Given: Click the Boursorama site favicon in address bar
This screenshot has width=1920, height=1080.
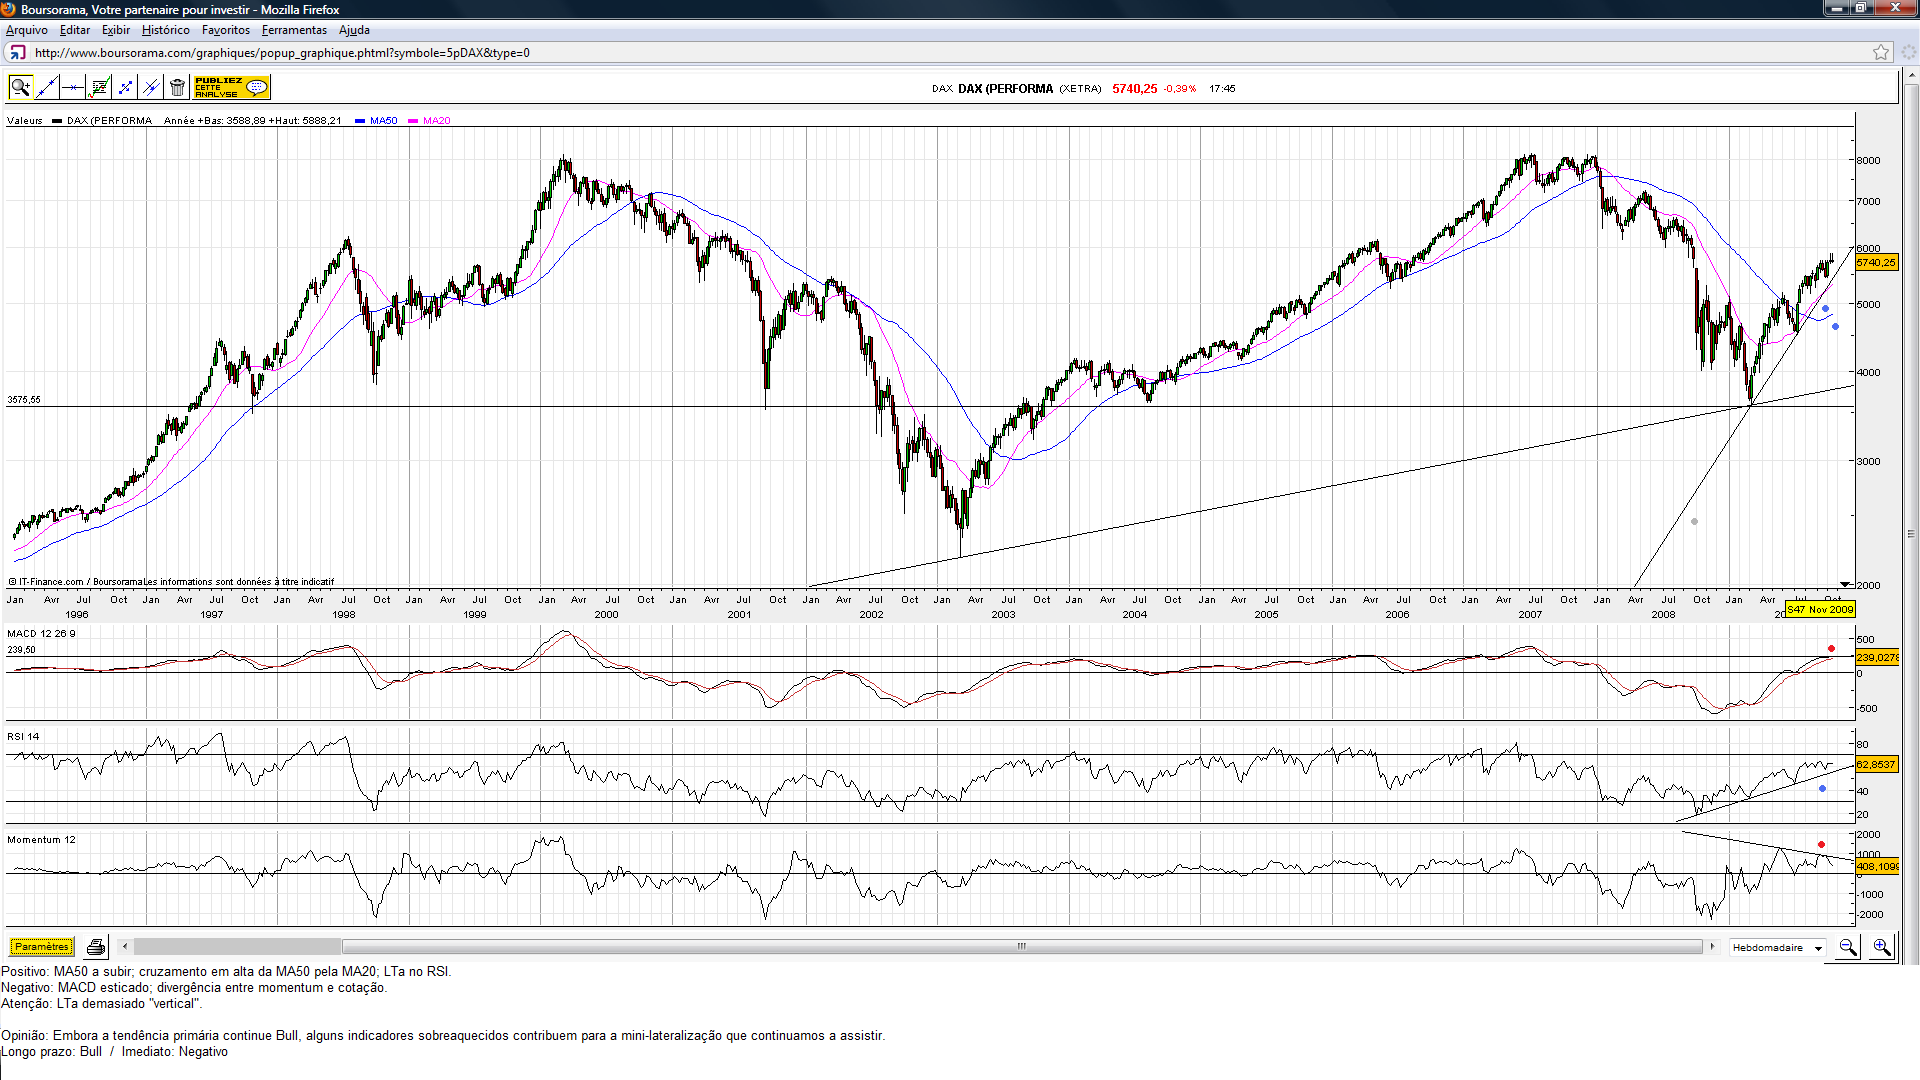Looking at the screenshot, I should pos(17,53).
